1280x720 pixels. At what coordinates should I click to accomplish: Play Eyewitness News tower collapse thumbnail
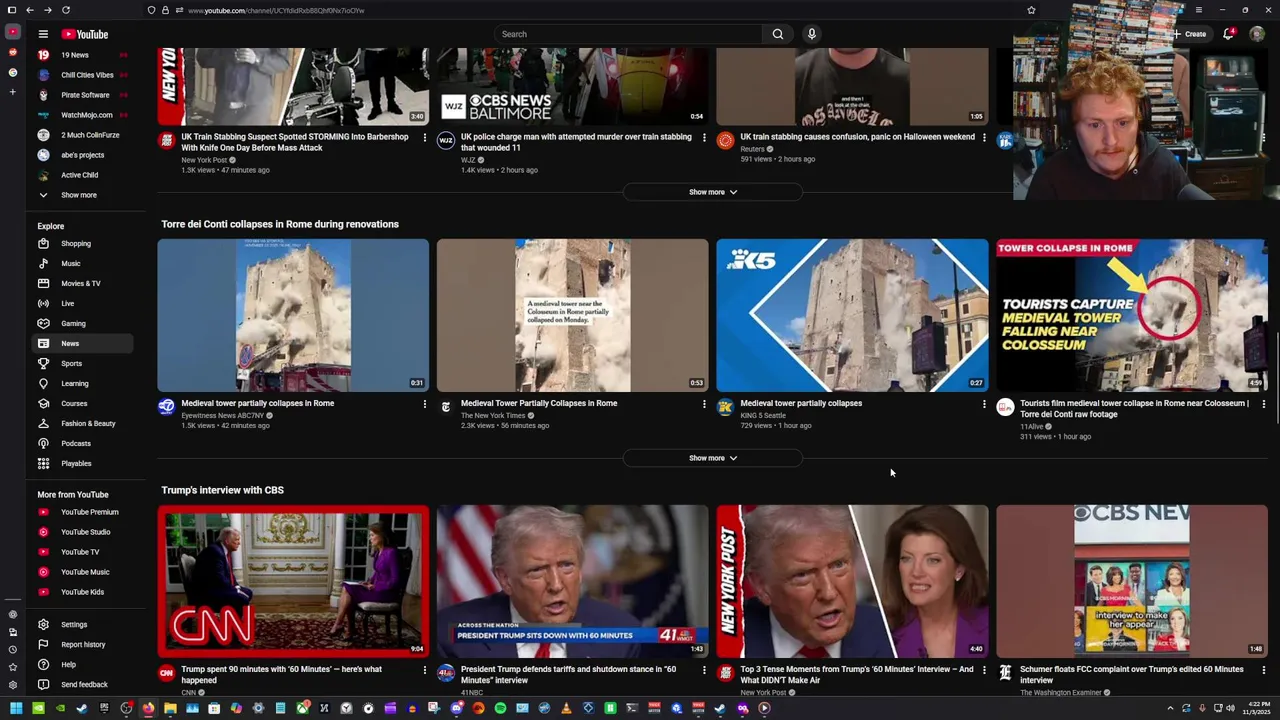293,315
